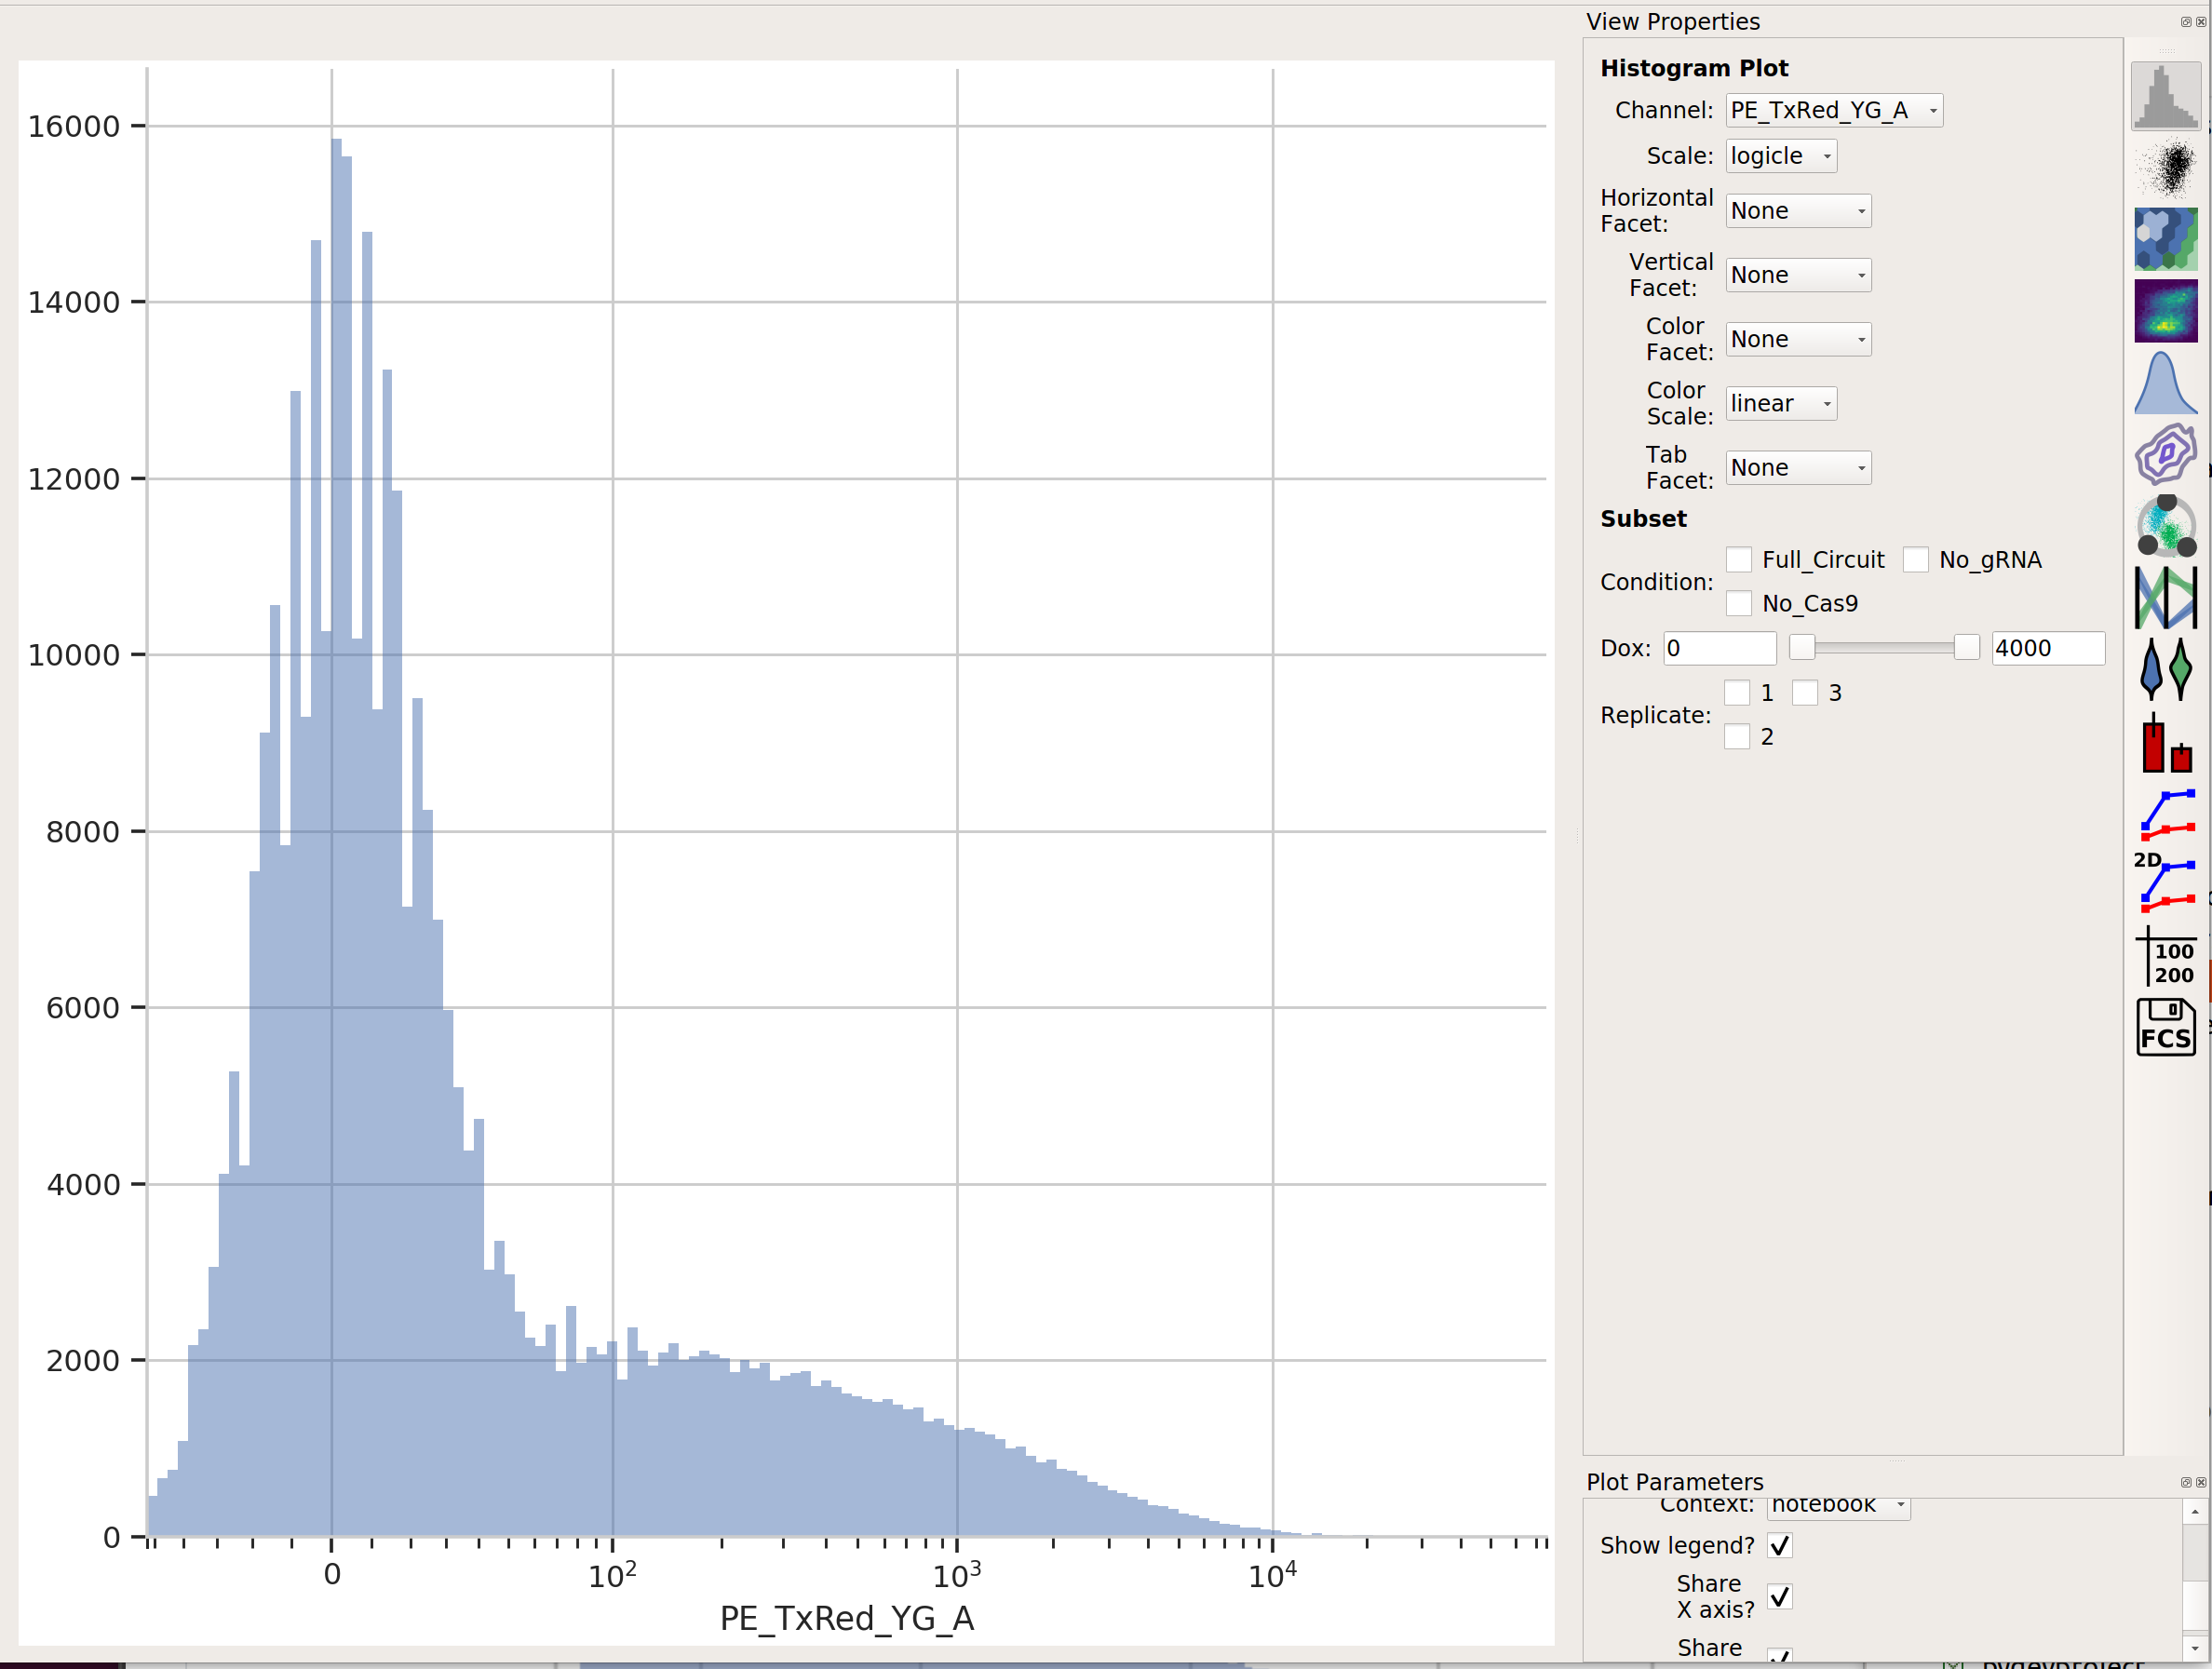Close the Plot Parameters panel

[x=2200, y=1482]
